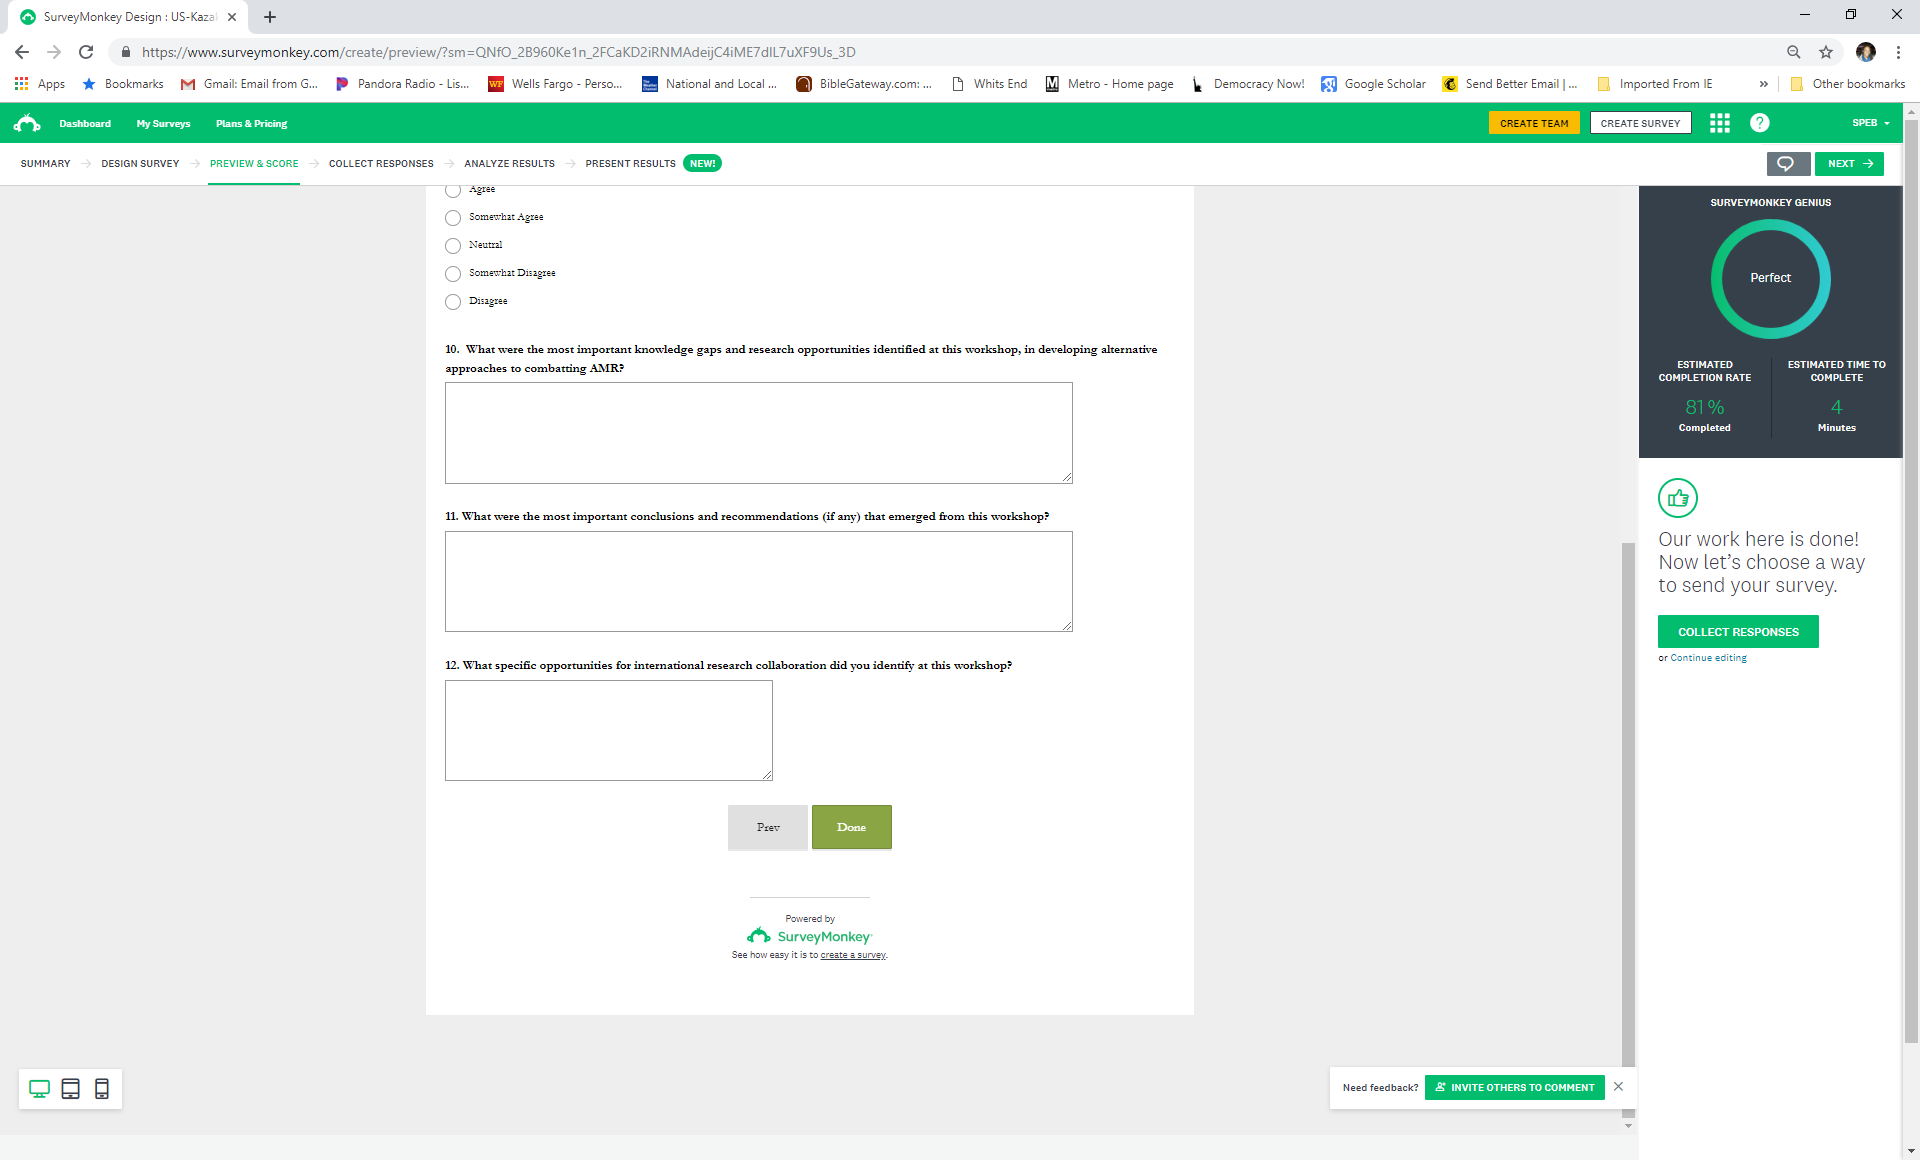1920x1160 pixels.
Task: Open Chrome's three-dot menu
Action: [1898, 52]
